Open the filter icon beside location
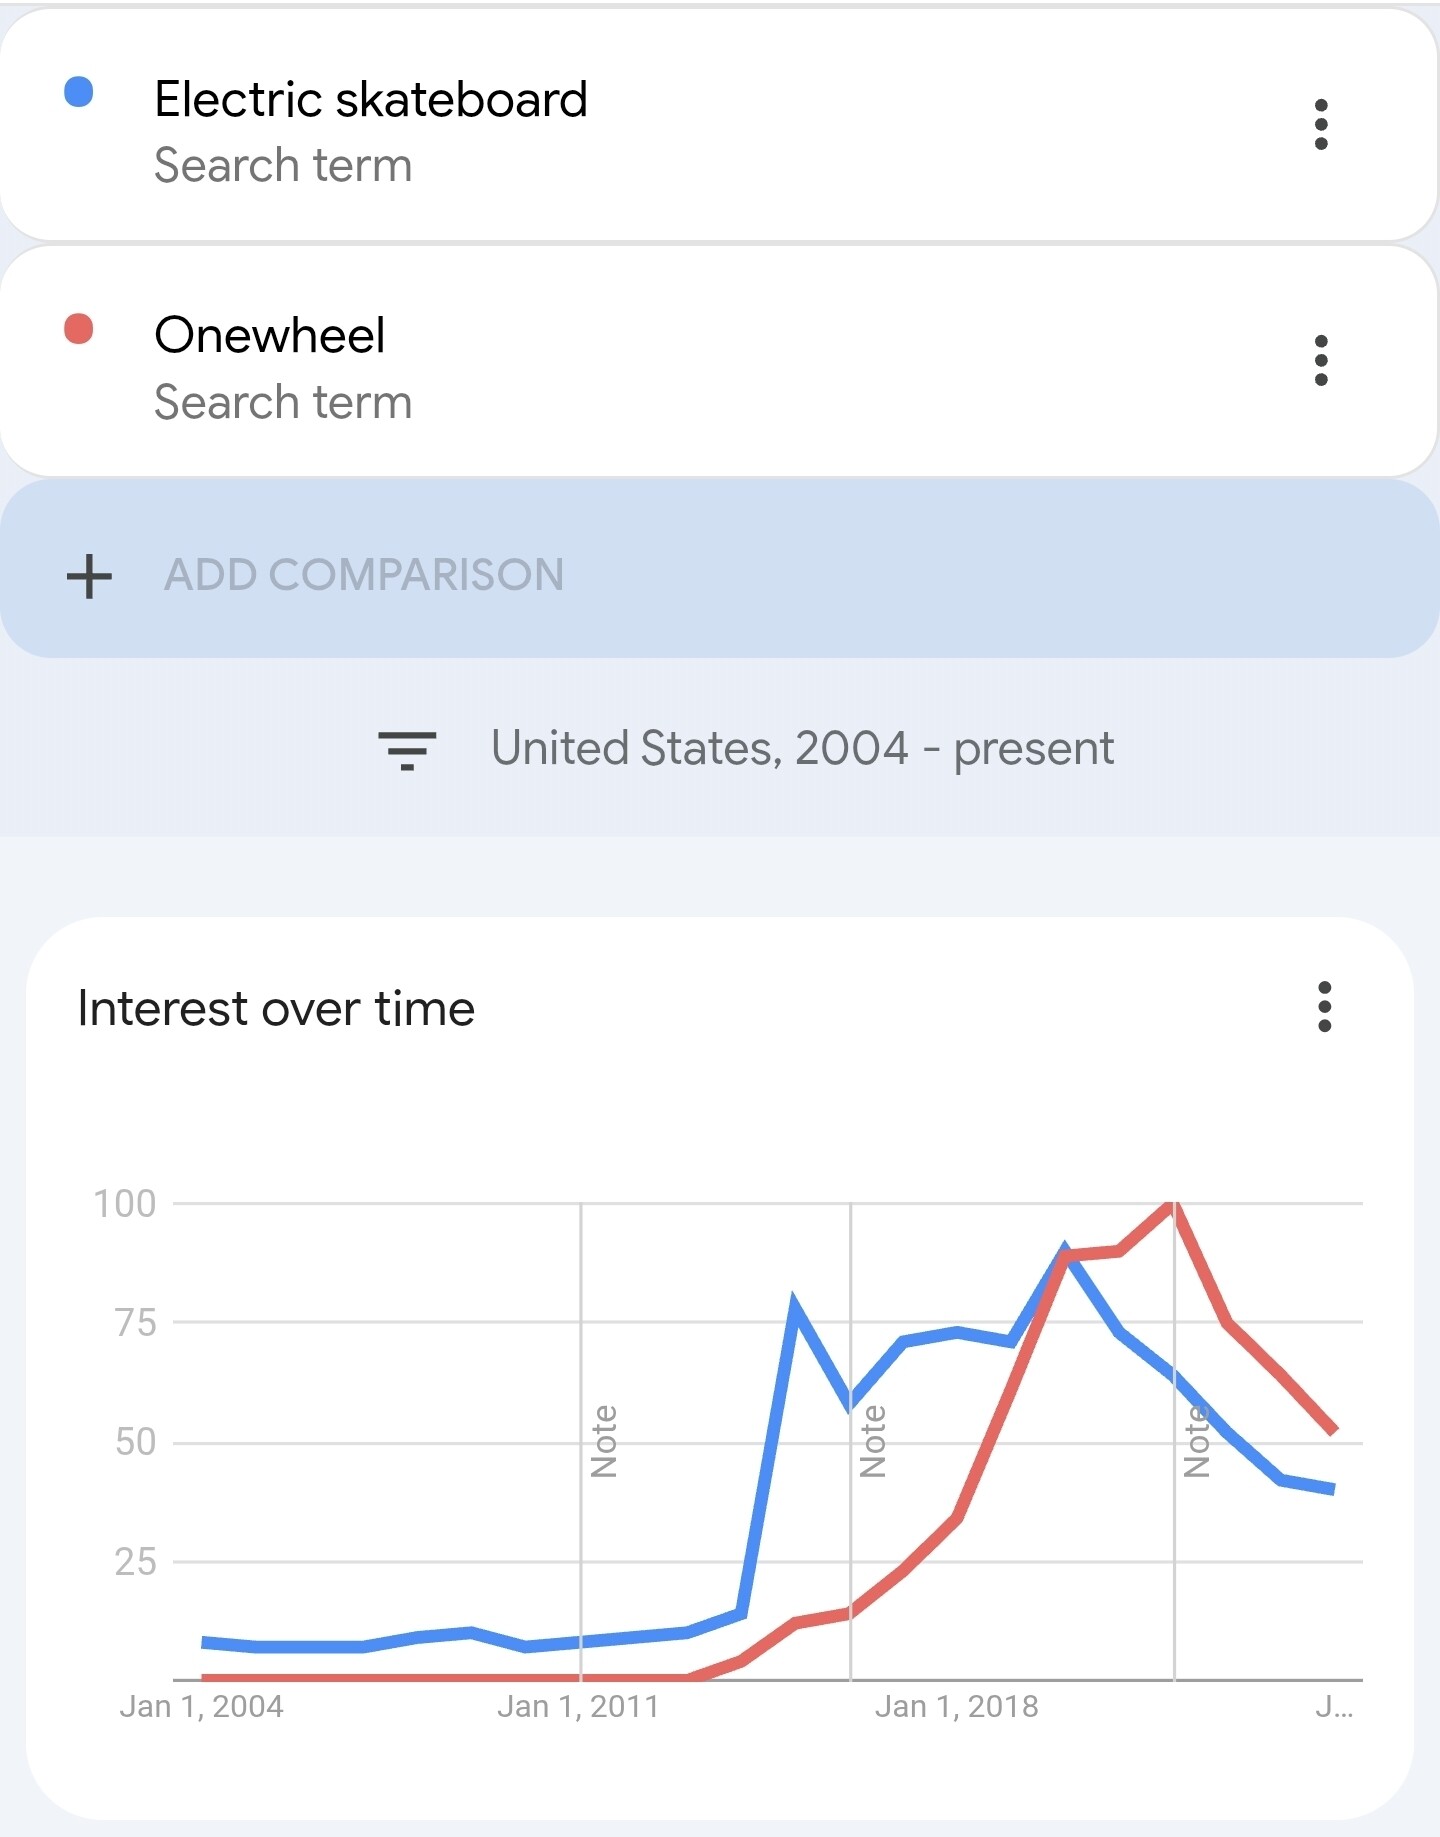This screenshot has height=1837, width=1440. tap(407, 749)
